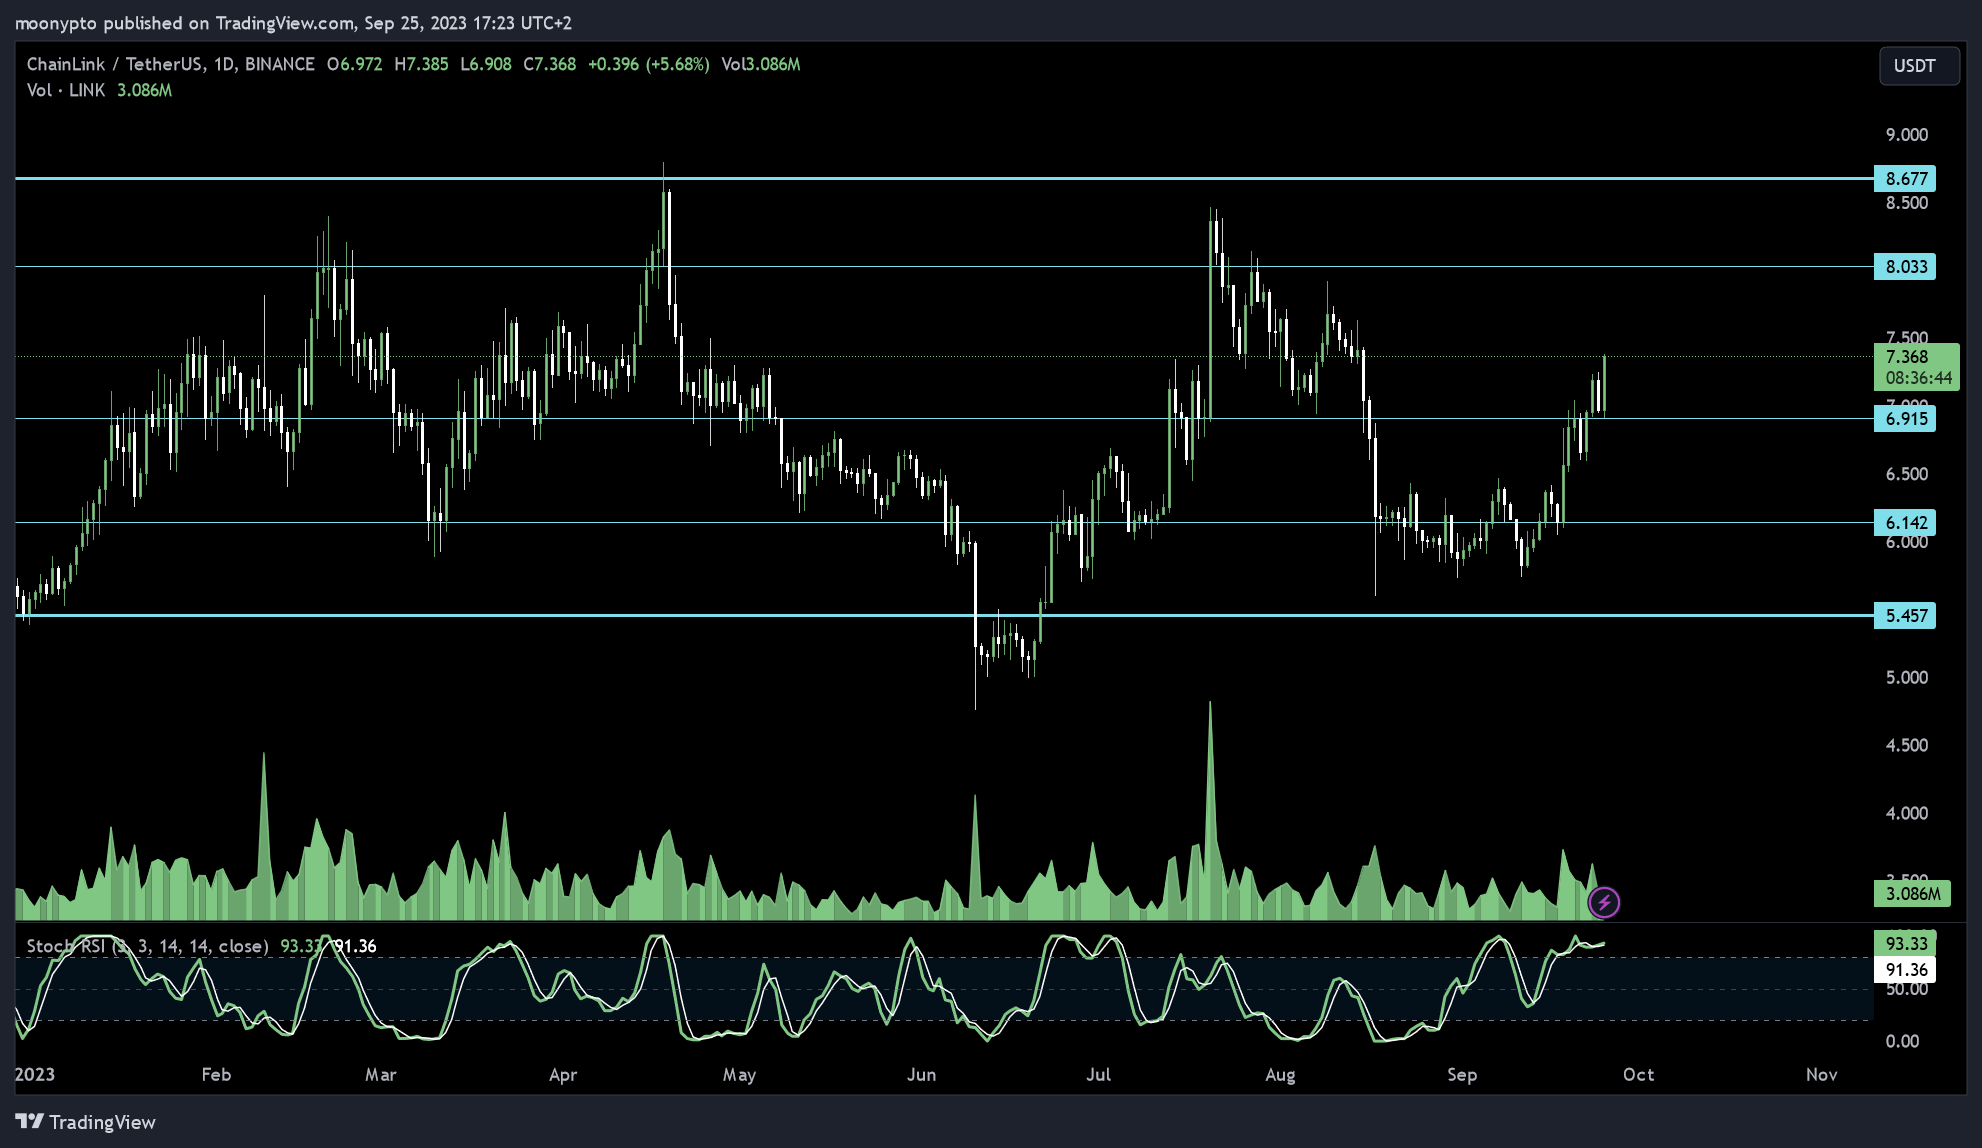Click the 0.00 Stoch RSI scale value

(1902, 1042)
